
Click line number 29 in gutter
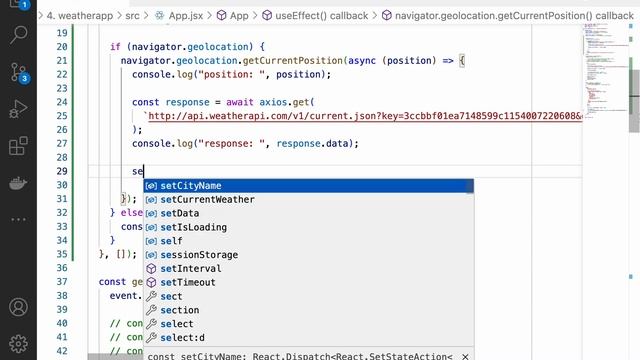click(x=62, y=171)
